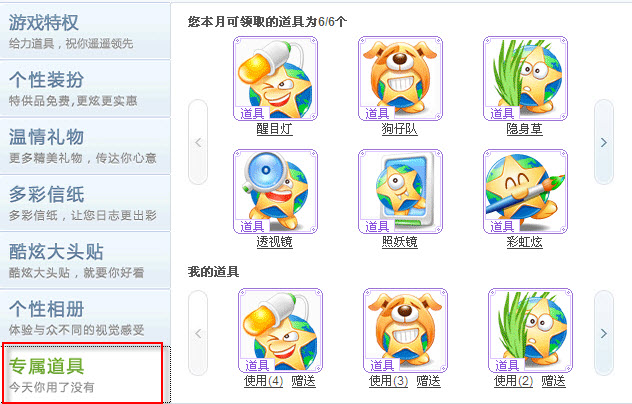632x404 pixels.
Task: Select the 彩虹炫 paintbrush item icon
Action: (x=525, y=191)
